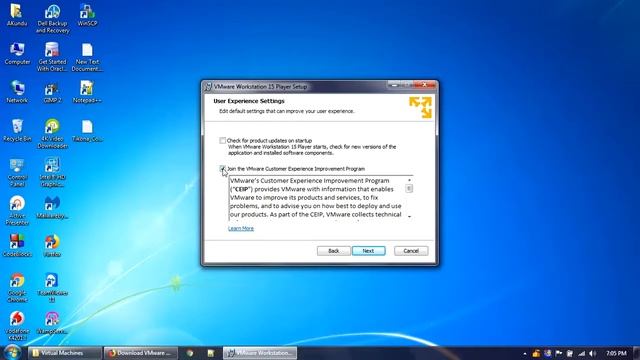Proceed with the Next button

[369, 251]
